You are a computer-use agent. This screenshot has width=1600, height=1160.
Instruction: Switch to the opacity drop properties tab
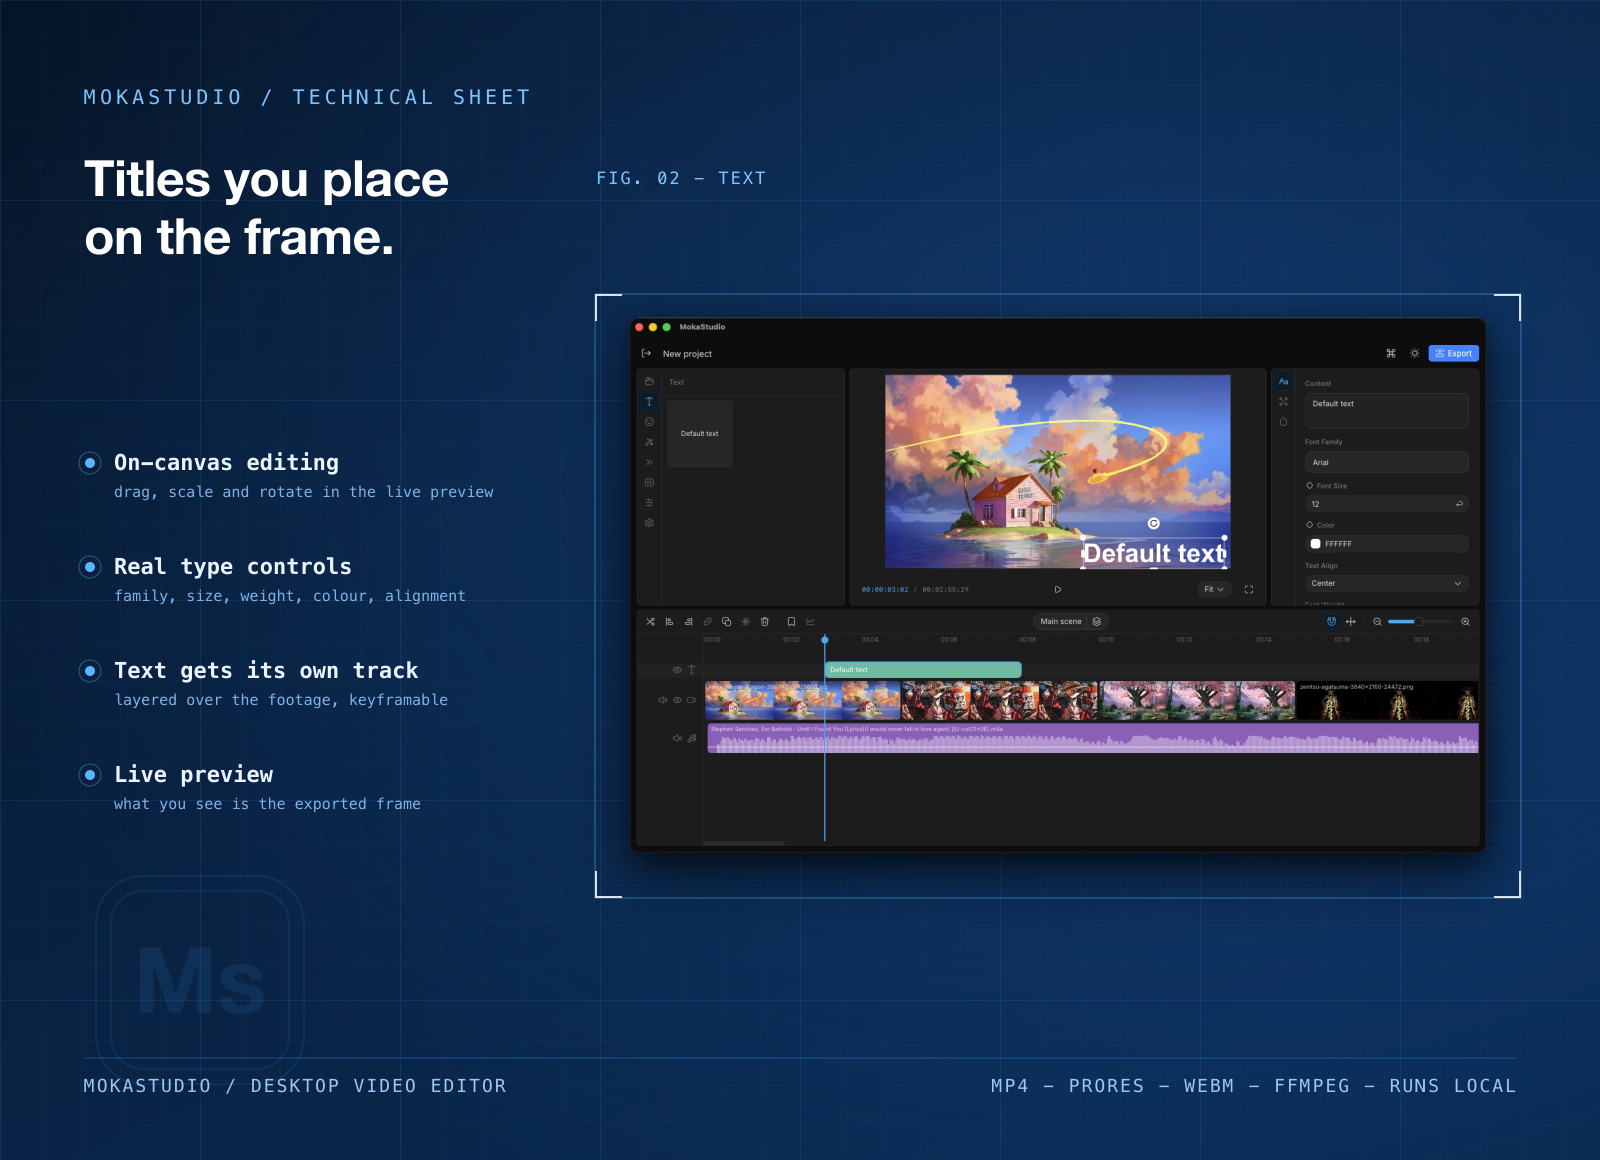(x=1283, y=422)
